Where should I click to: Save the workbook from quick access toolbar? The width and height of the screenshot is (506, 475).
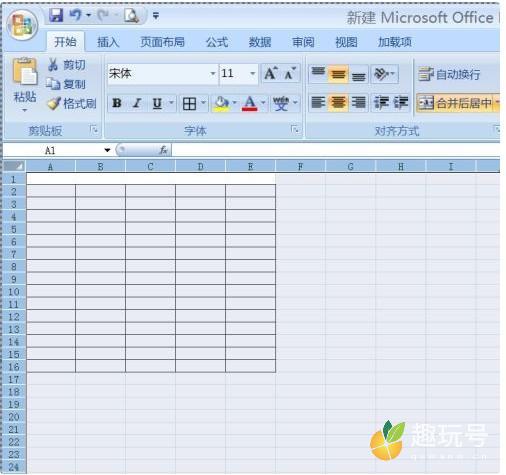coord(56,15)
